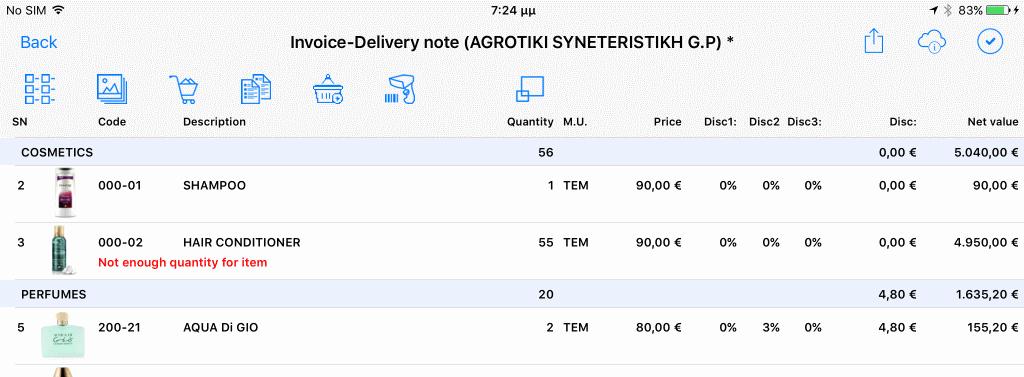Viewport: 1024px width, 377px height.
Task: Tap the shopping cart icon
Action: (x=184, y=89)
